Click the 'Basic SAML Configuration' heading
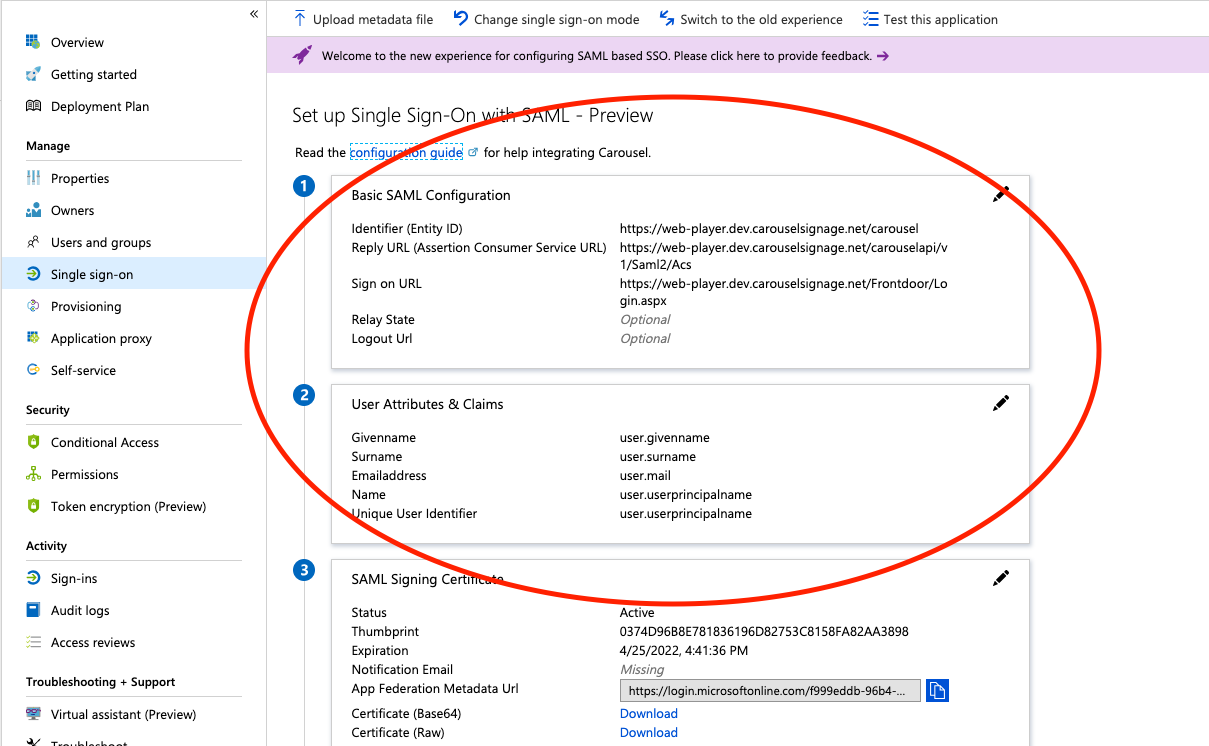This screenshot has width=1209, height=746. 431,195
